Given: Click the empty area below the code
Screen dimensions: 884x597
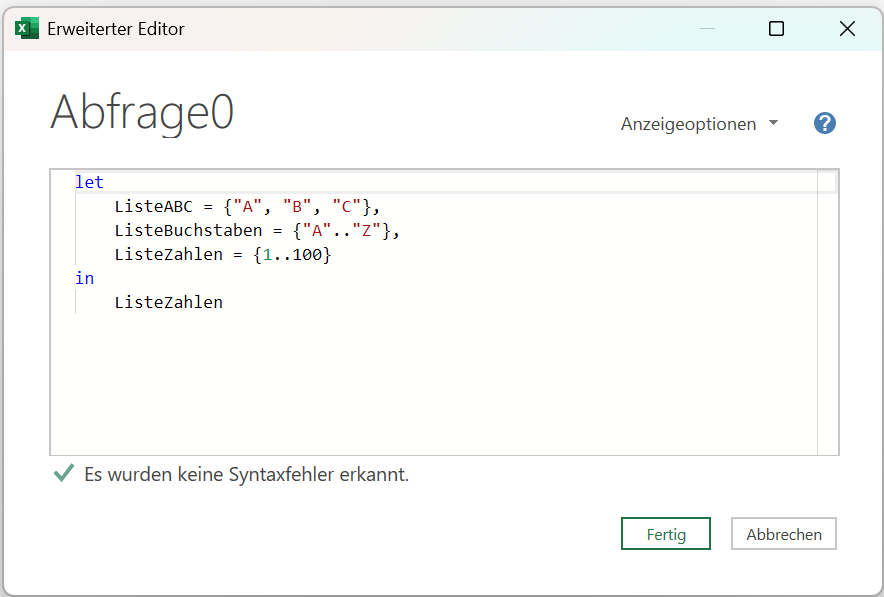Looking at the screenshot, I should (433, 383).
